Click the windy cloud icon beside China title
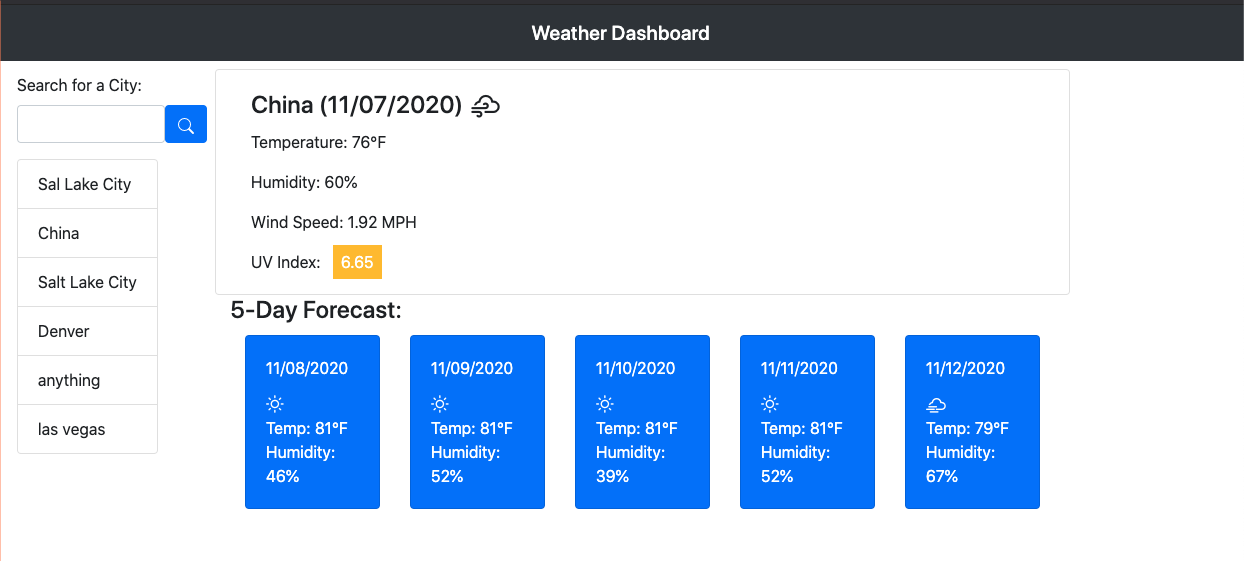This screenshot has height=561, width=1244. coord(485,105)
